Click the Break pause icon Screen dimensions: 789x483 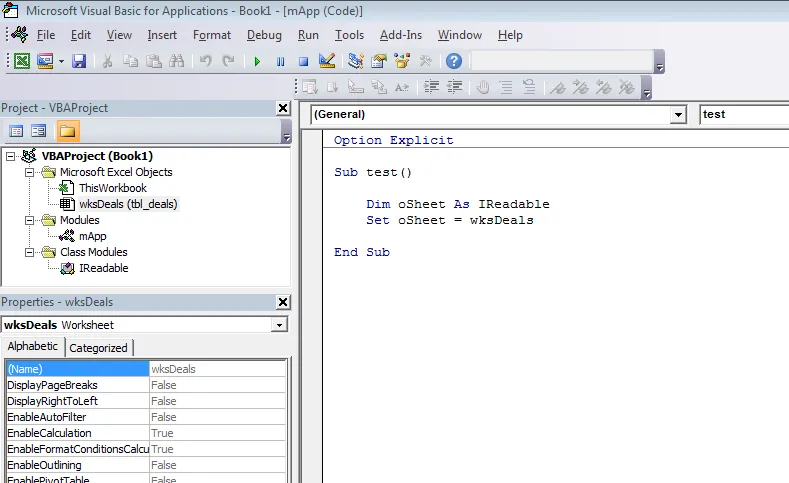(x=280, y=61)
